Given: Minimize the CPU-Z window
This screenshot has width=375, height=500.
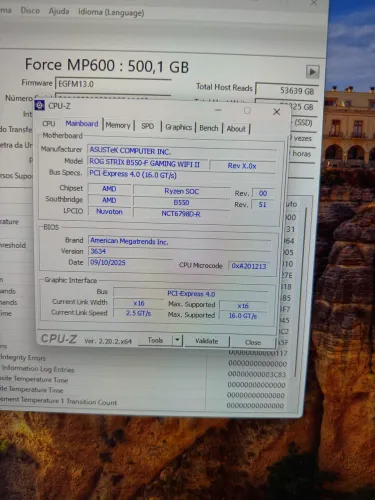Looking at the screenshot, I should (218, 110).
